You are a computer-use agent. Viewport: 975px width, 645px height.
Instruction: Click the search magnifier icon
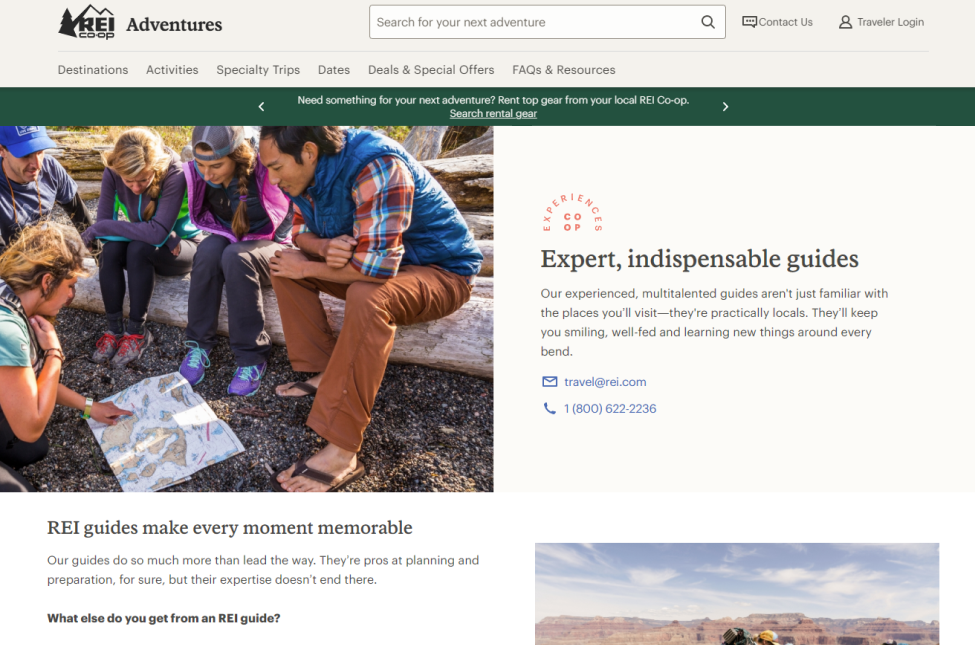(708, 22)
